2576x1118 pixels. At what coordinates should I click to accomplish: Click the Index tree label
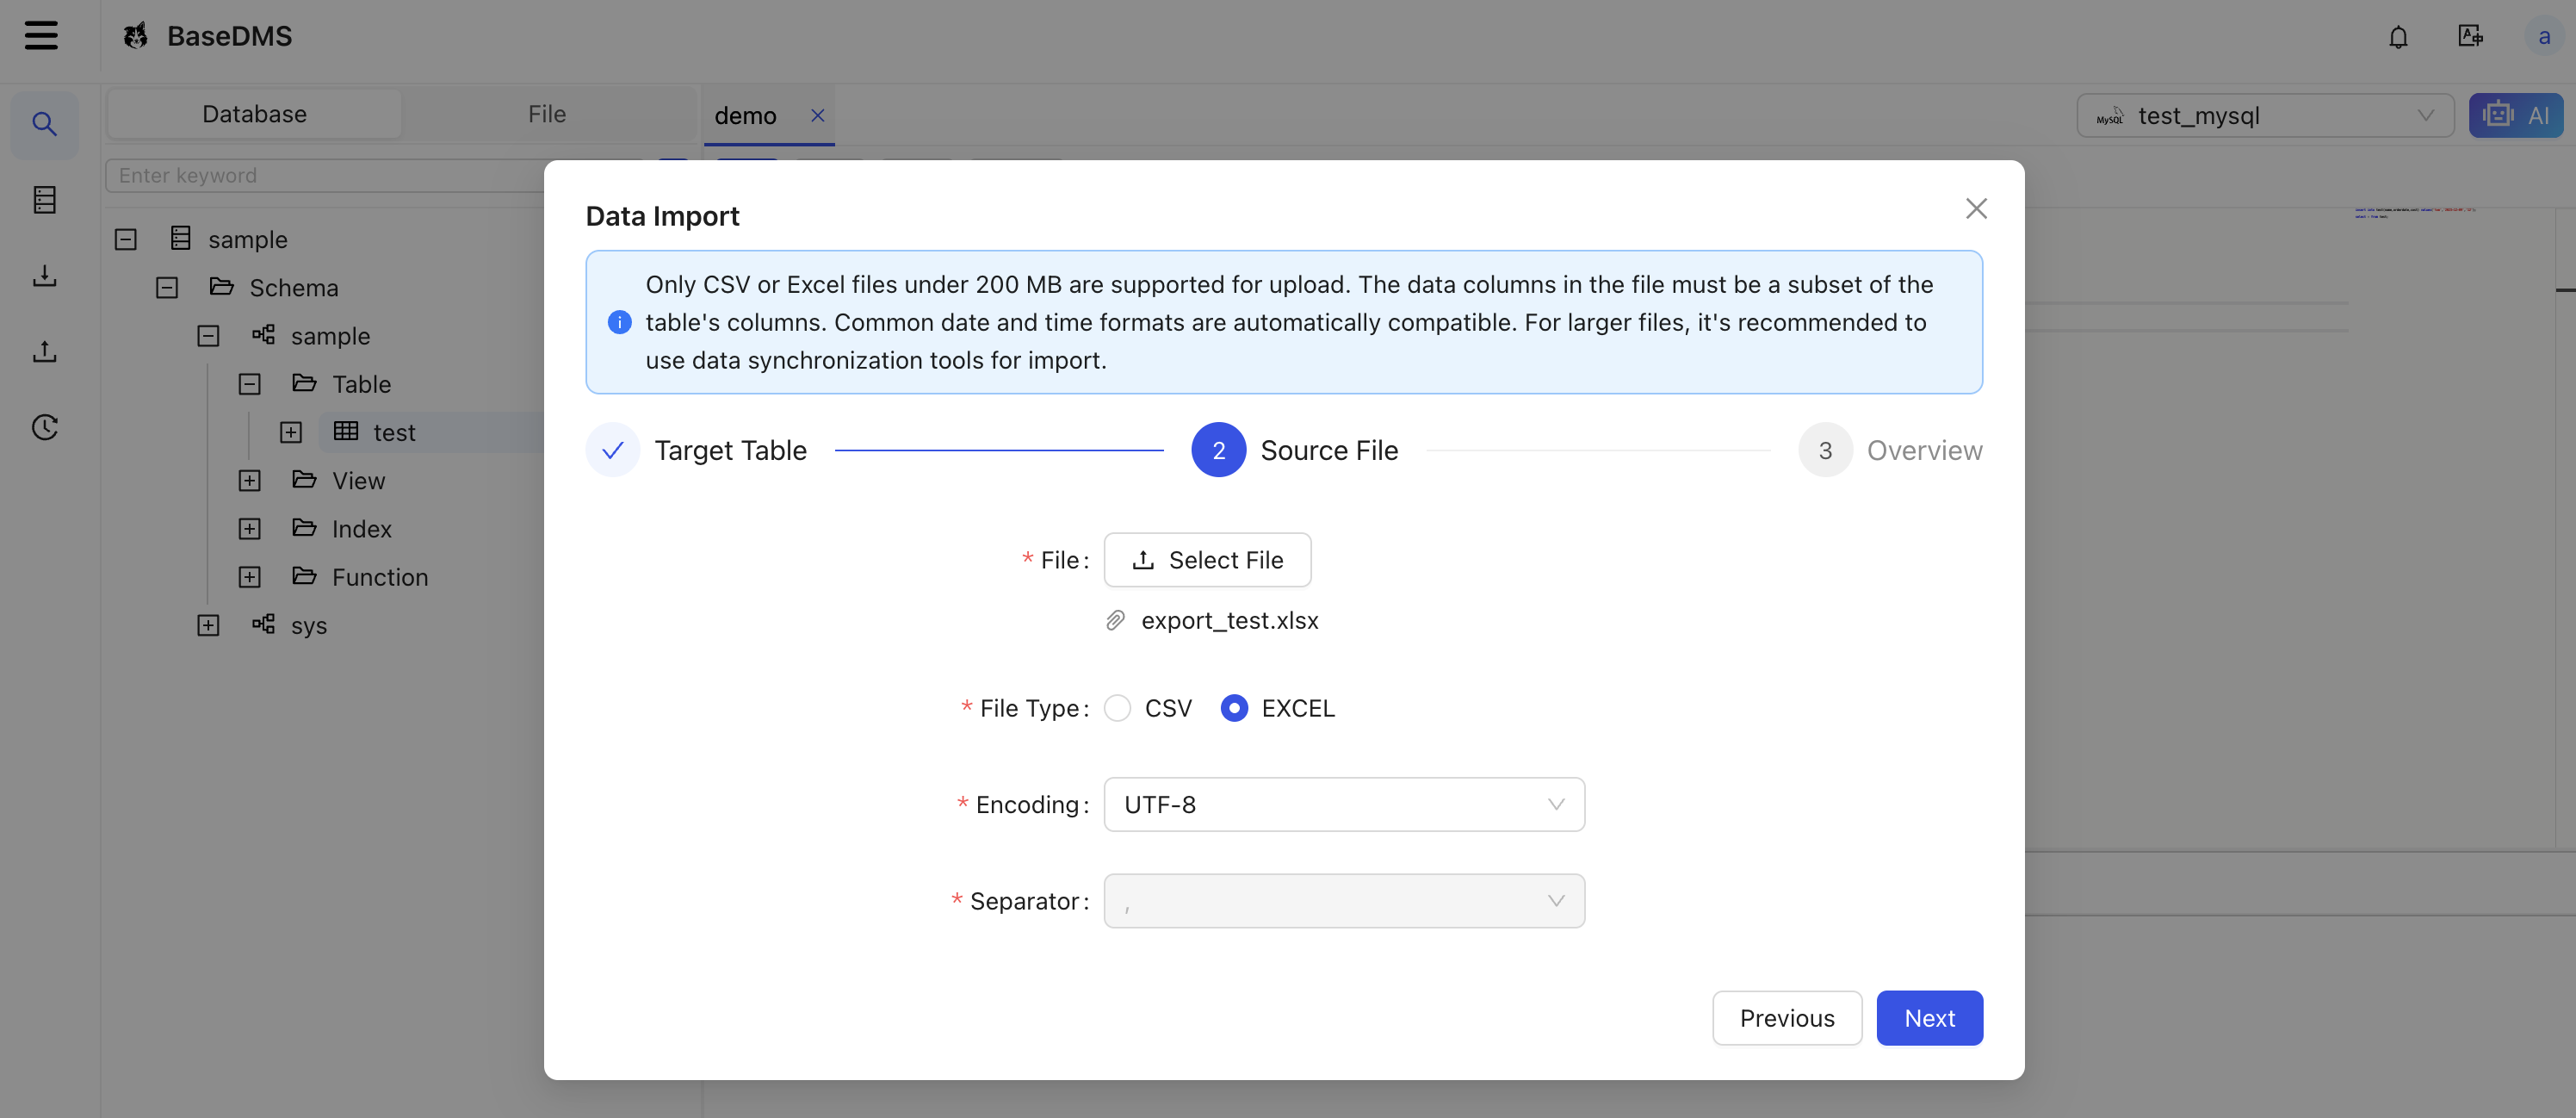(362, 529)
